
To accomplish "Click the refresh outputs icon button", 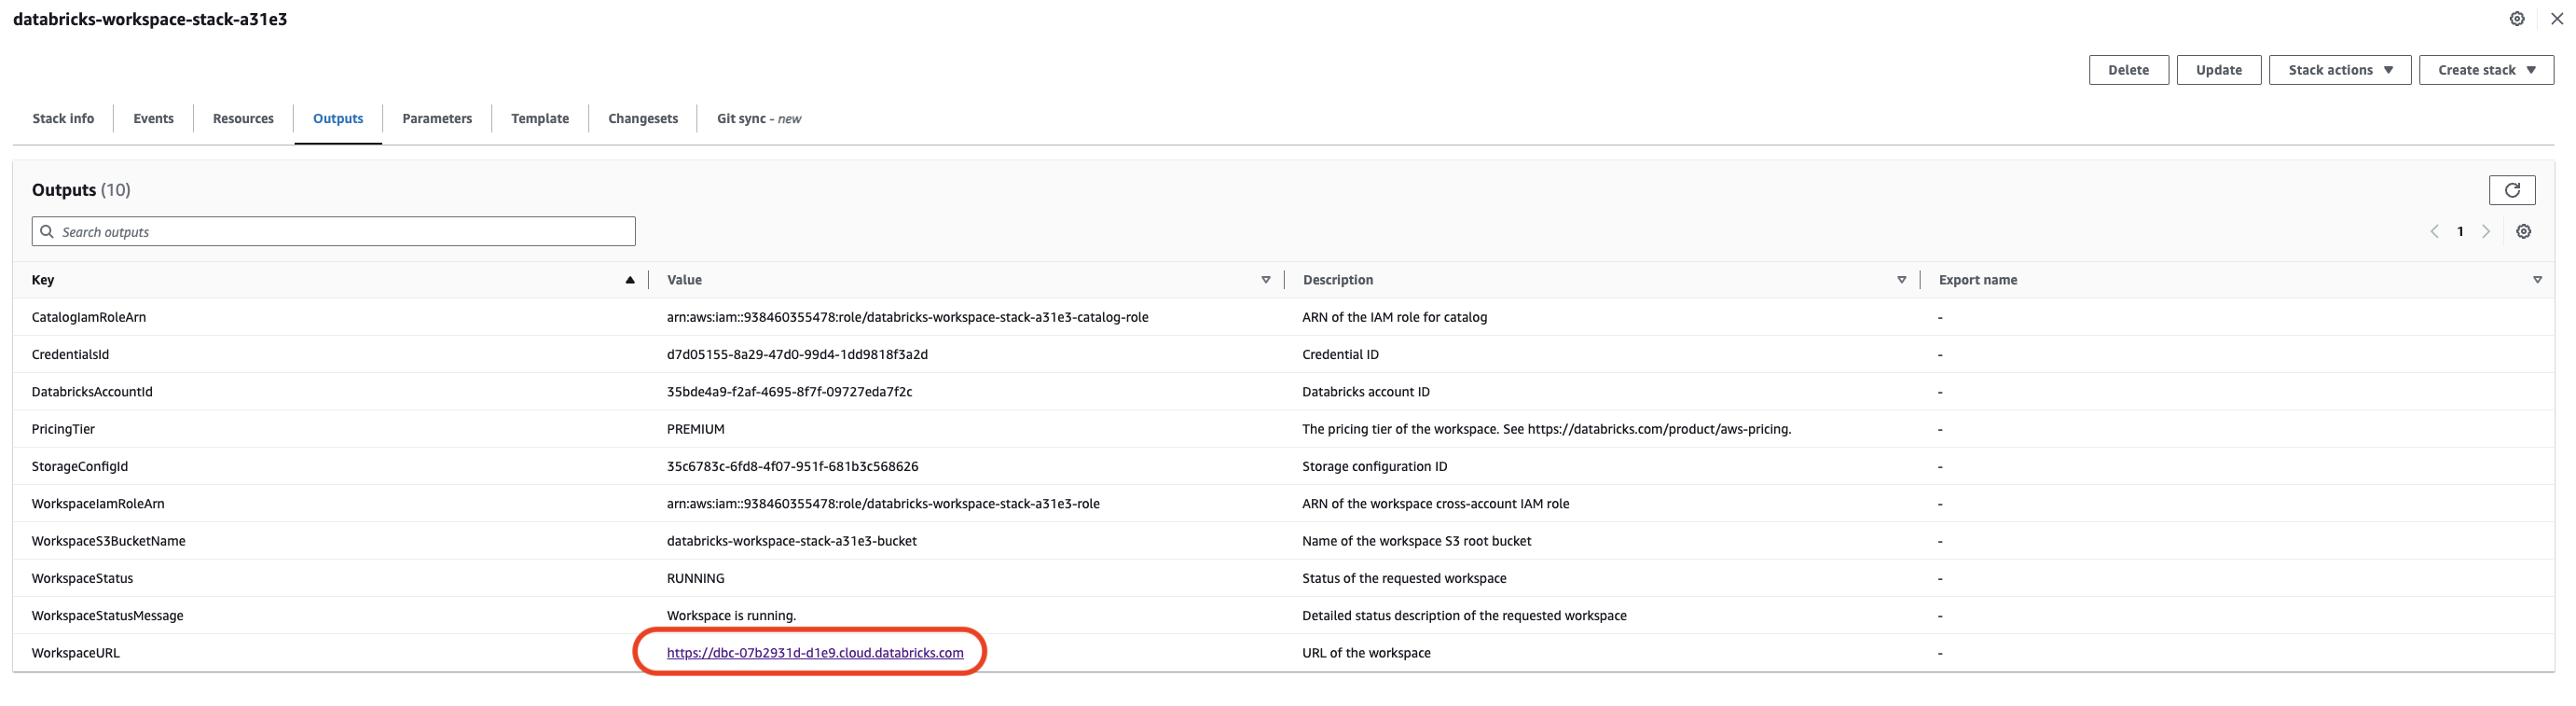I will click(2511, 190).
